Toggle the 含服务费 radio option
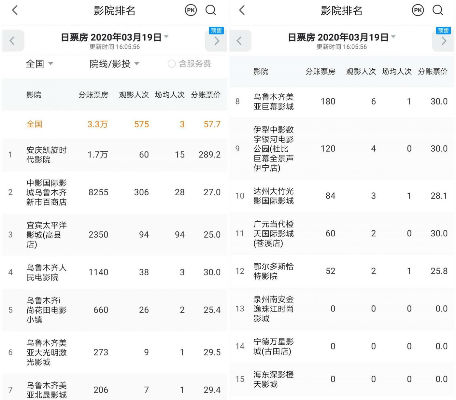This screenshot has width=456, height=400. point(190,64)
